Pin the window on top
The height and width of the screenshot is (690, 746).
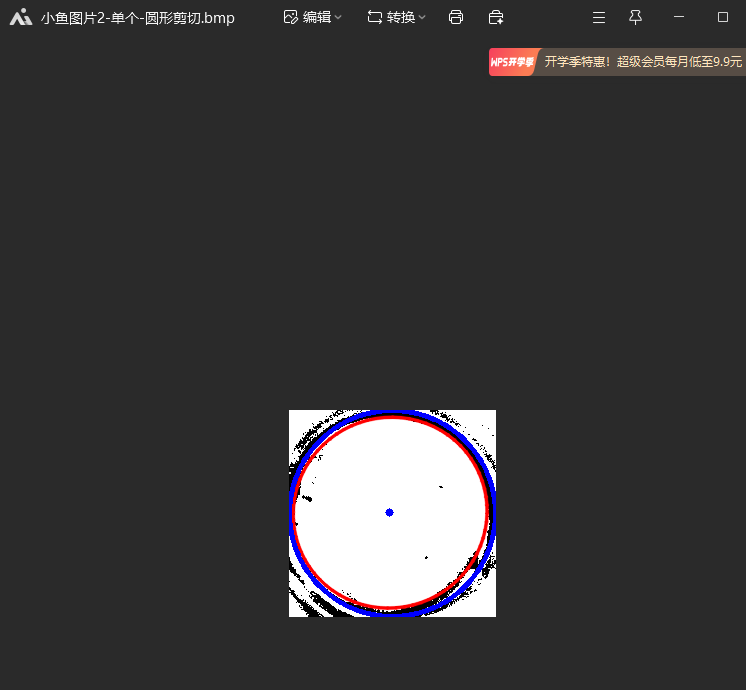635,18
